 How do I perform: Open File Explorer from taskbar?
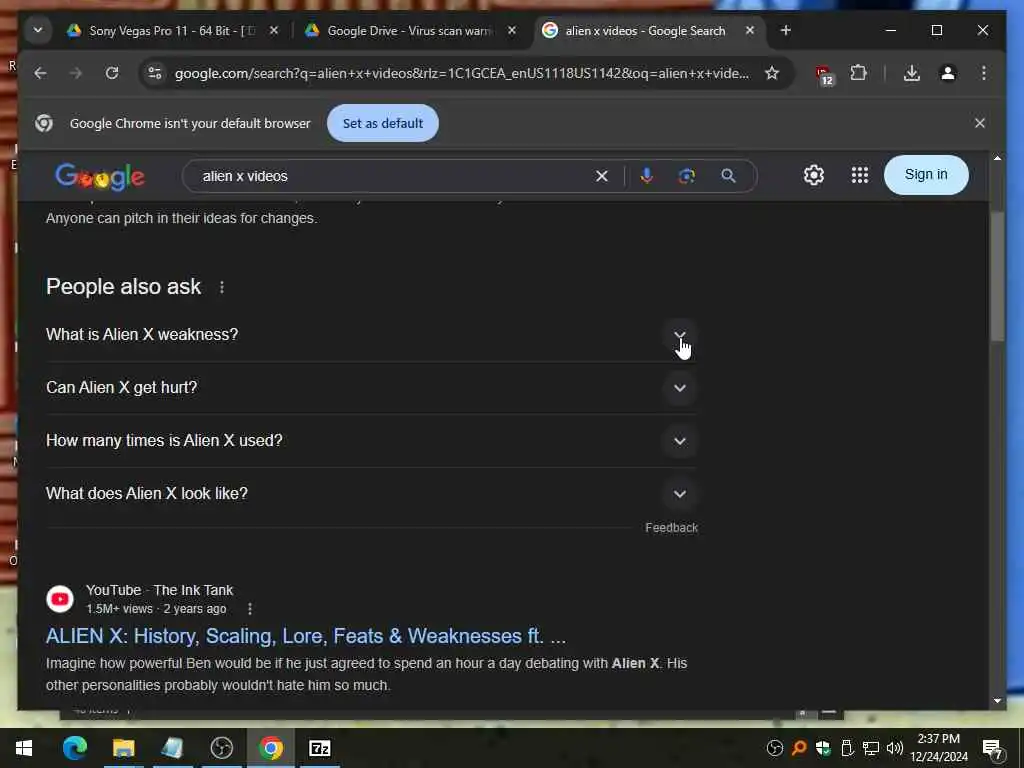[123, 748]
